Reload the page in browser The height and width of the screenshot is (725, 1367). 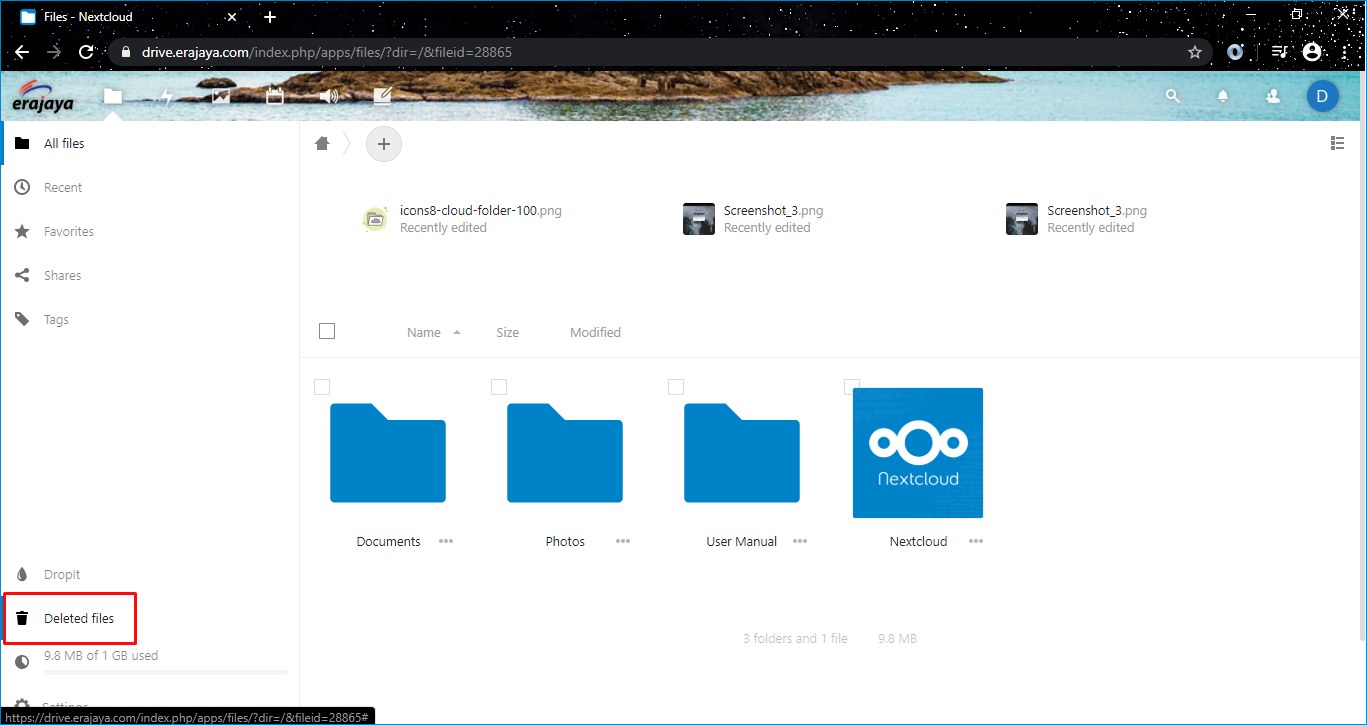pyautogui.click(x=86, y=52)
